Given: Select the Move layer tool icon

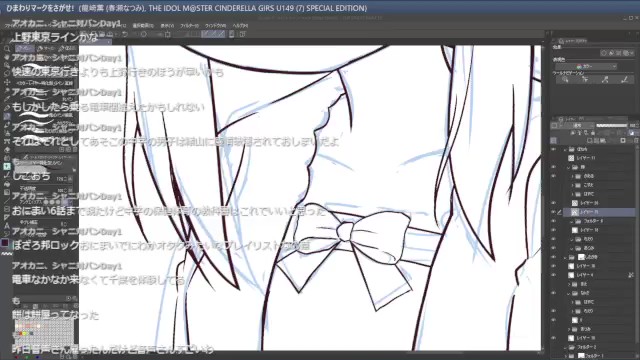Looking at the screenshot, I should (x=7, y=82).
